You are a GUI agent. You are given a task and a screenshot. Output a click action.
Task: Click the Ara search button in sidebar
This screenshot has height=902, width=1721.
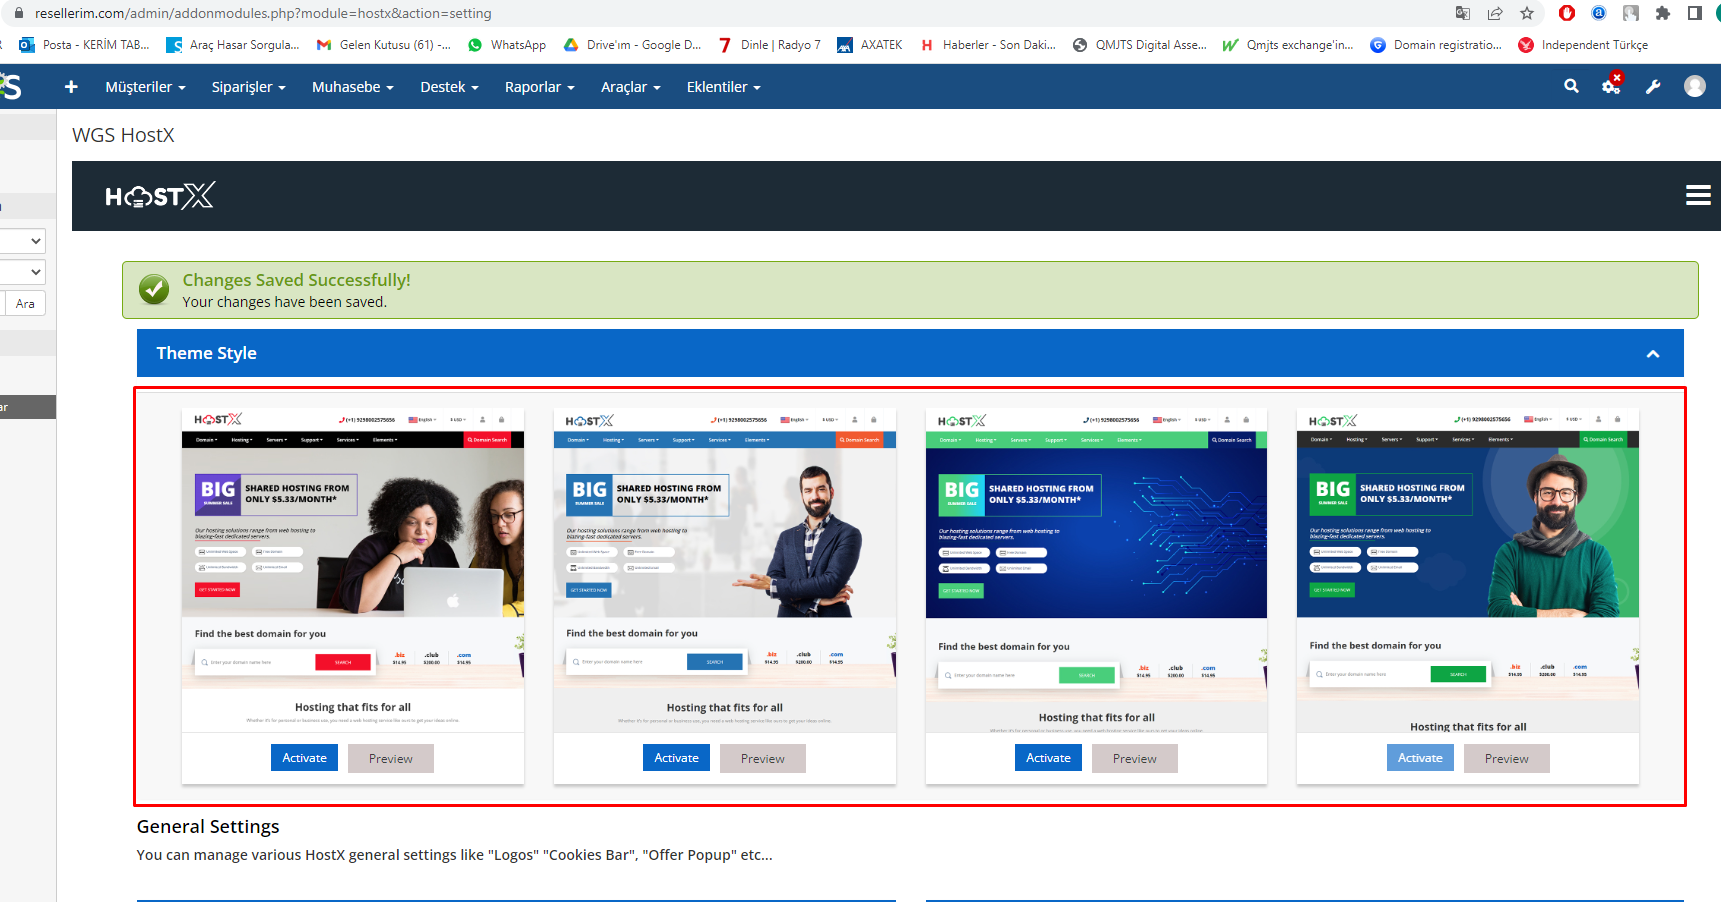click(25, 304)
